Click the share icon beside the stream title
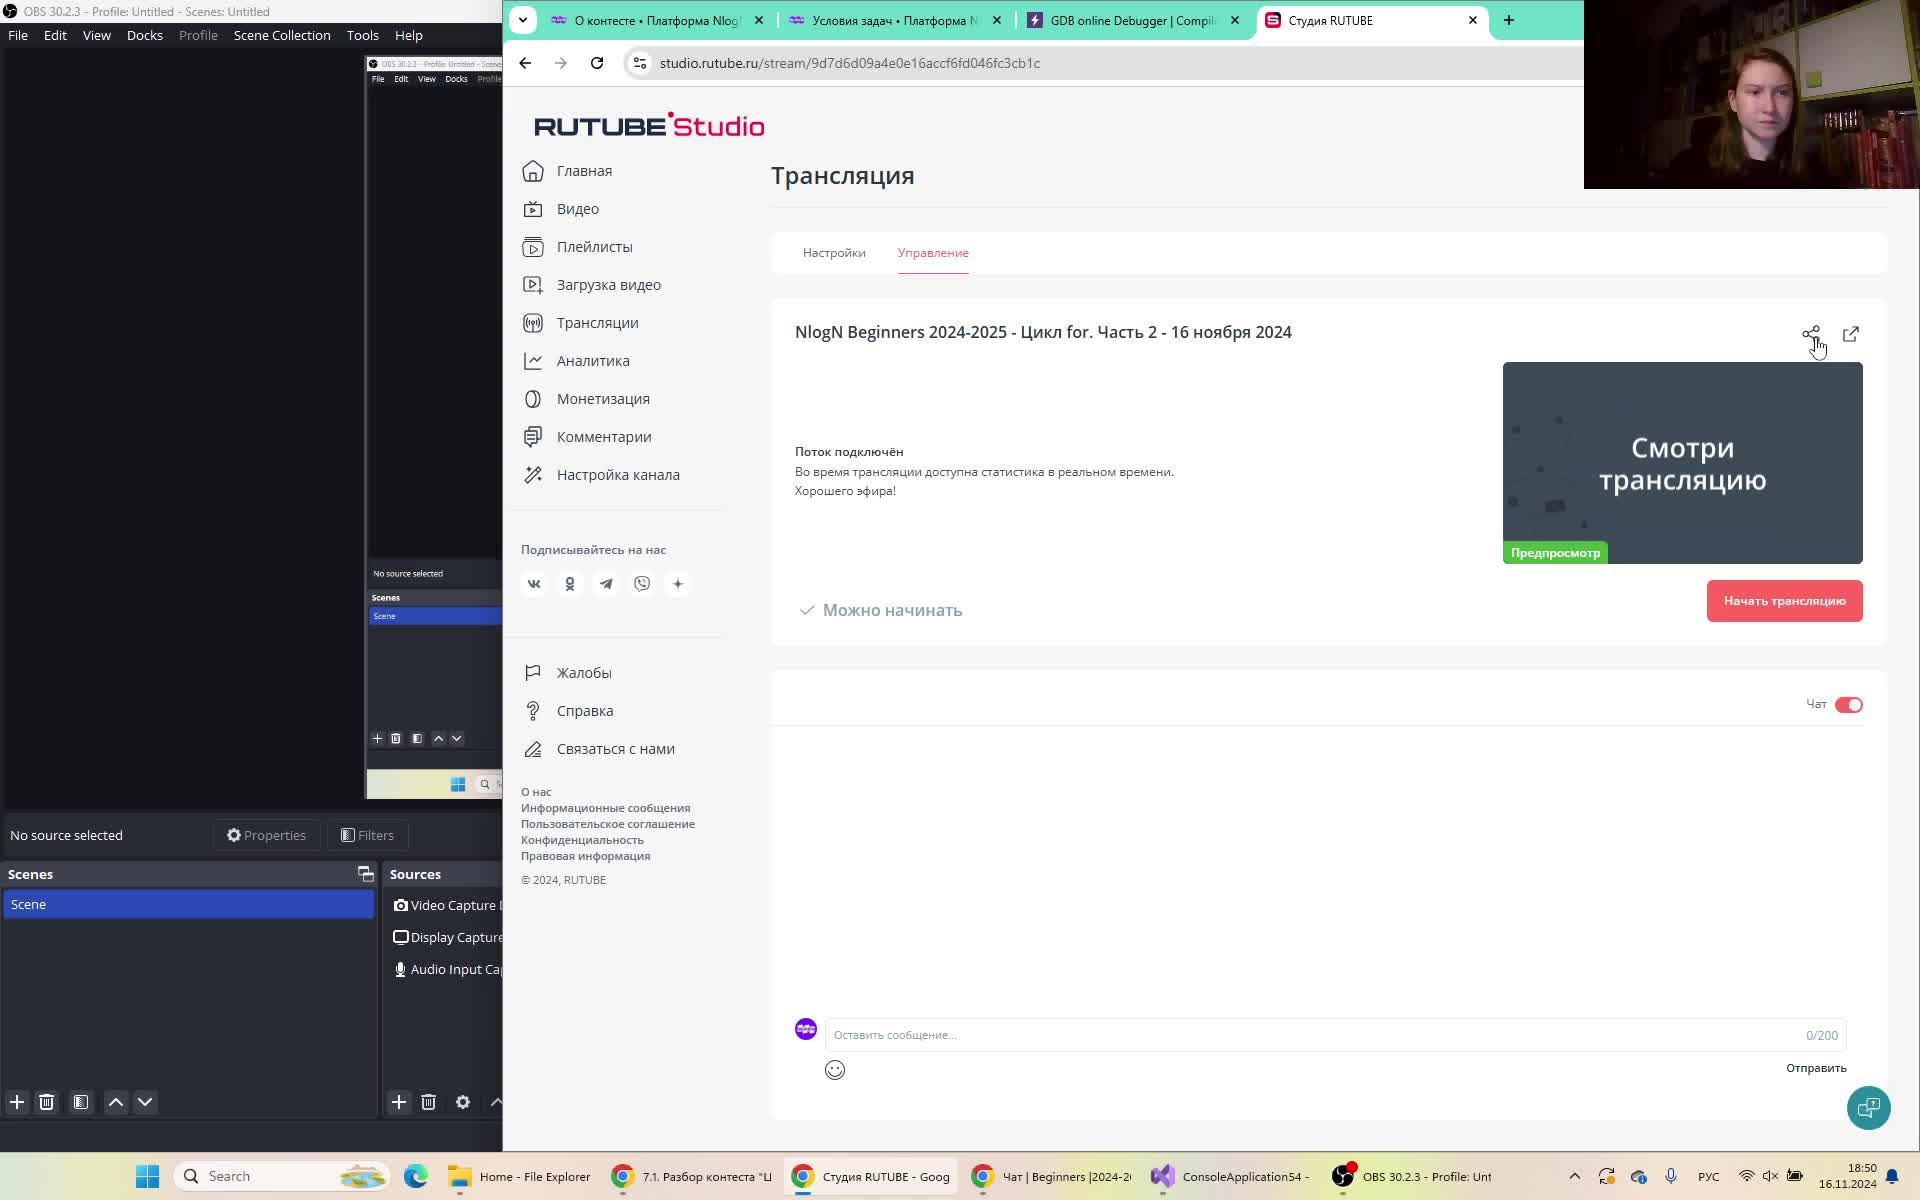The width and height of the screenshot is (1920, 1200). 1810,334
